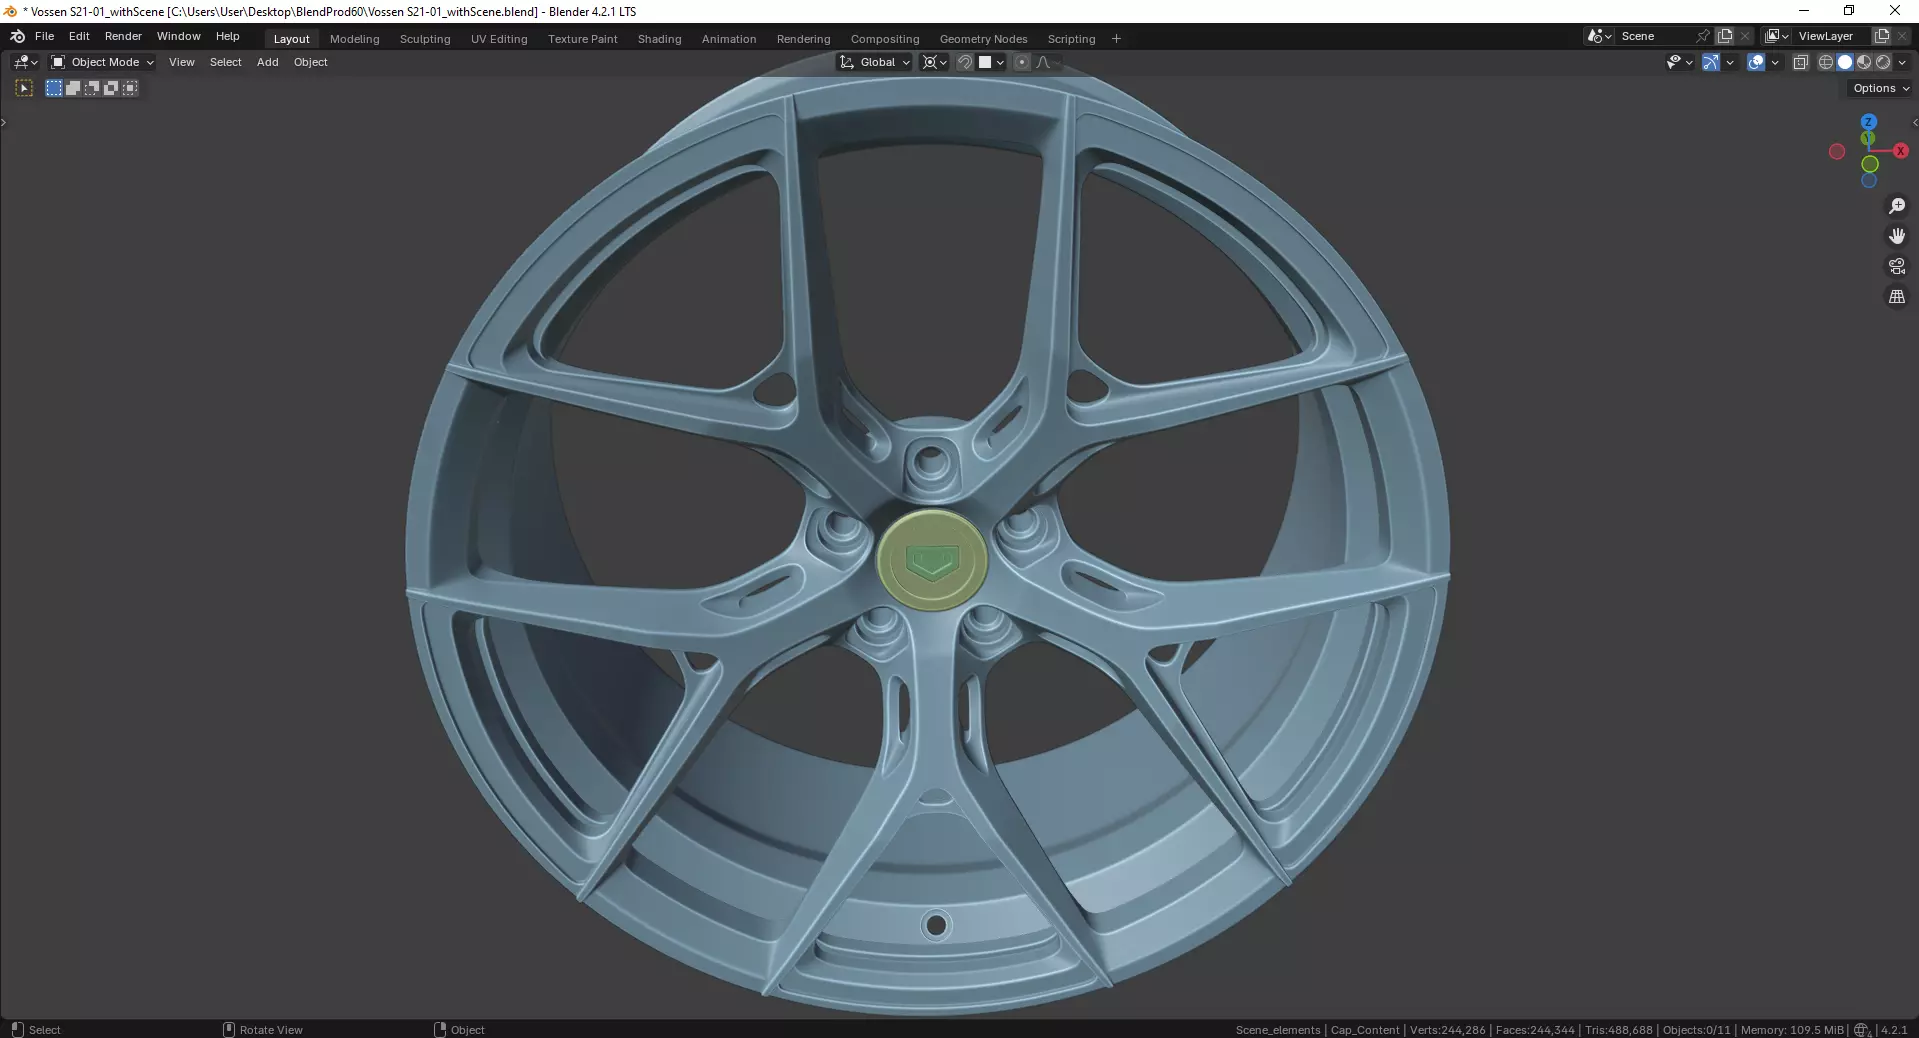Open the overlays settings dropdown arrow
The height and width of the screenshot is (1038, 1919).
(1775, 62)
